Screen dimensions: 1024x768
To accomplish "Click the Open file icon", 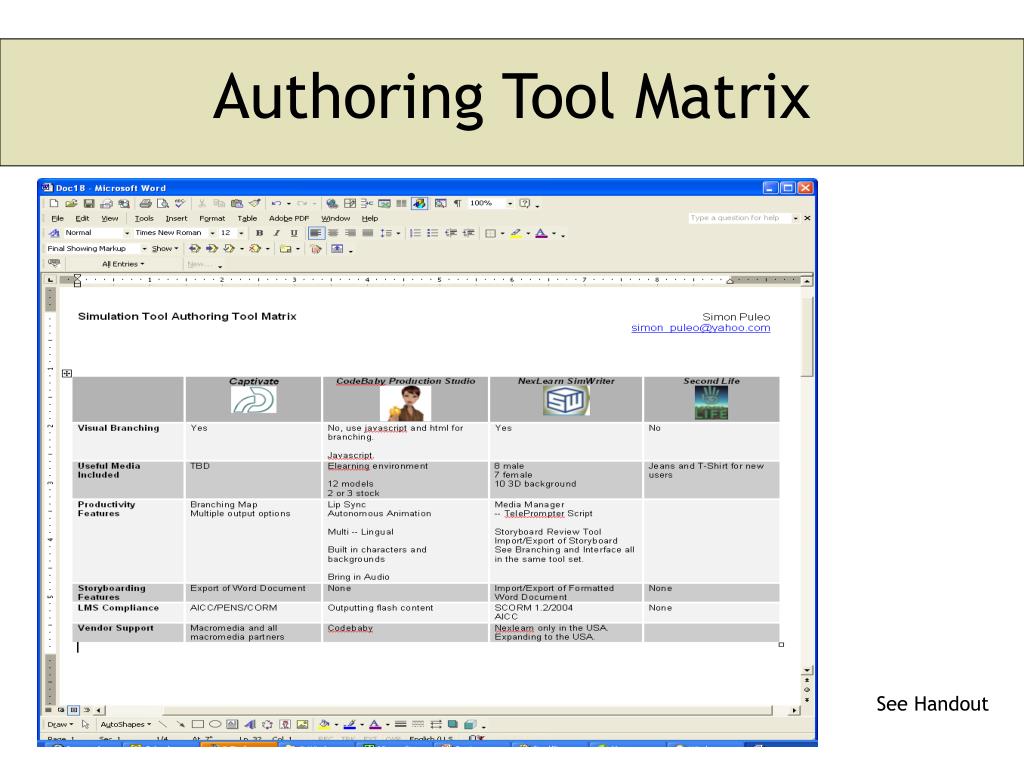I will (x=71, y=204).
